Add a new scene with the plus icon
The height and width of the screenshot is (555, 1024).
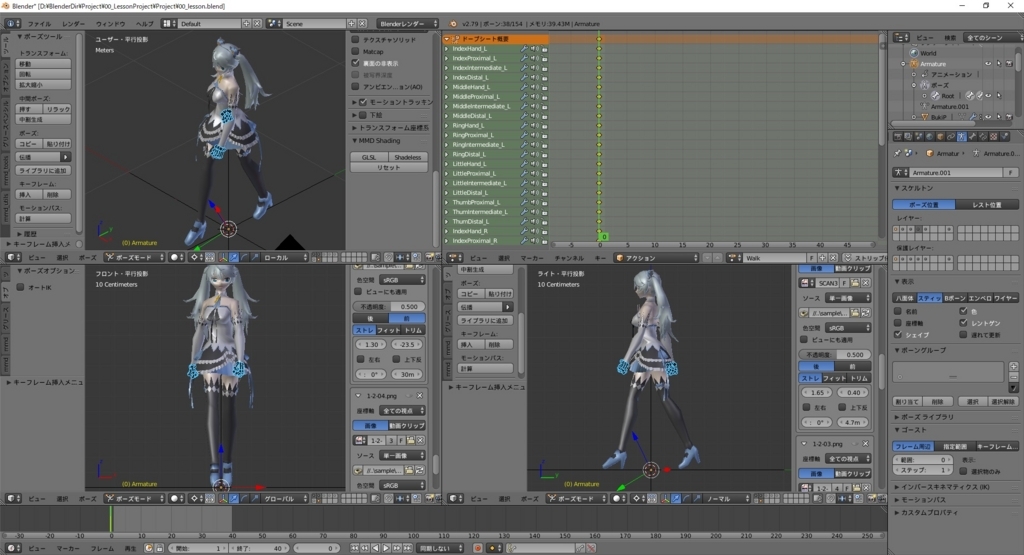[x=351, y=24]
